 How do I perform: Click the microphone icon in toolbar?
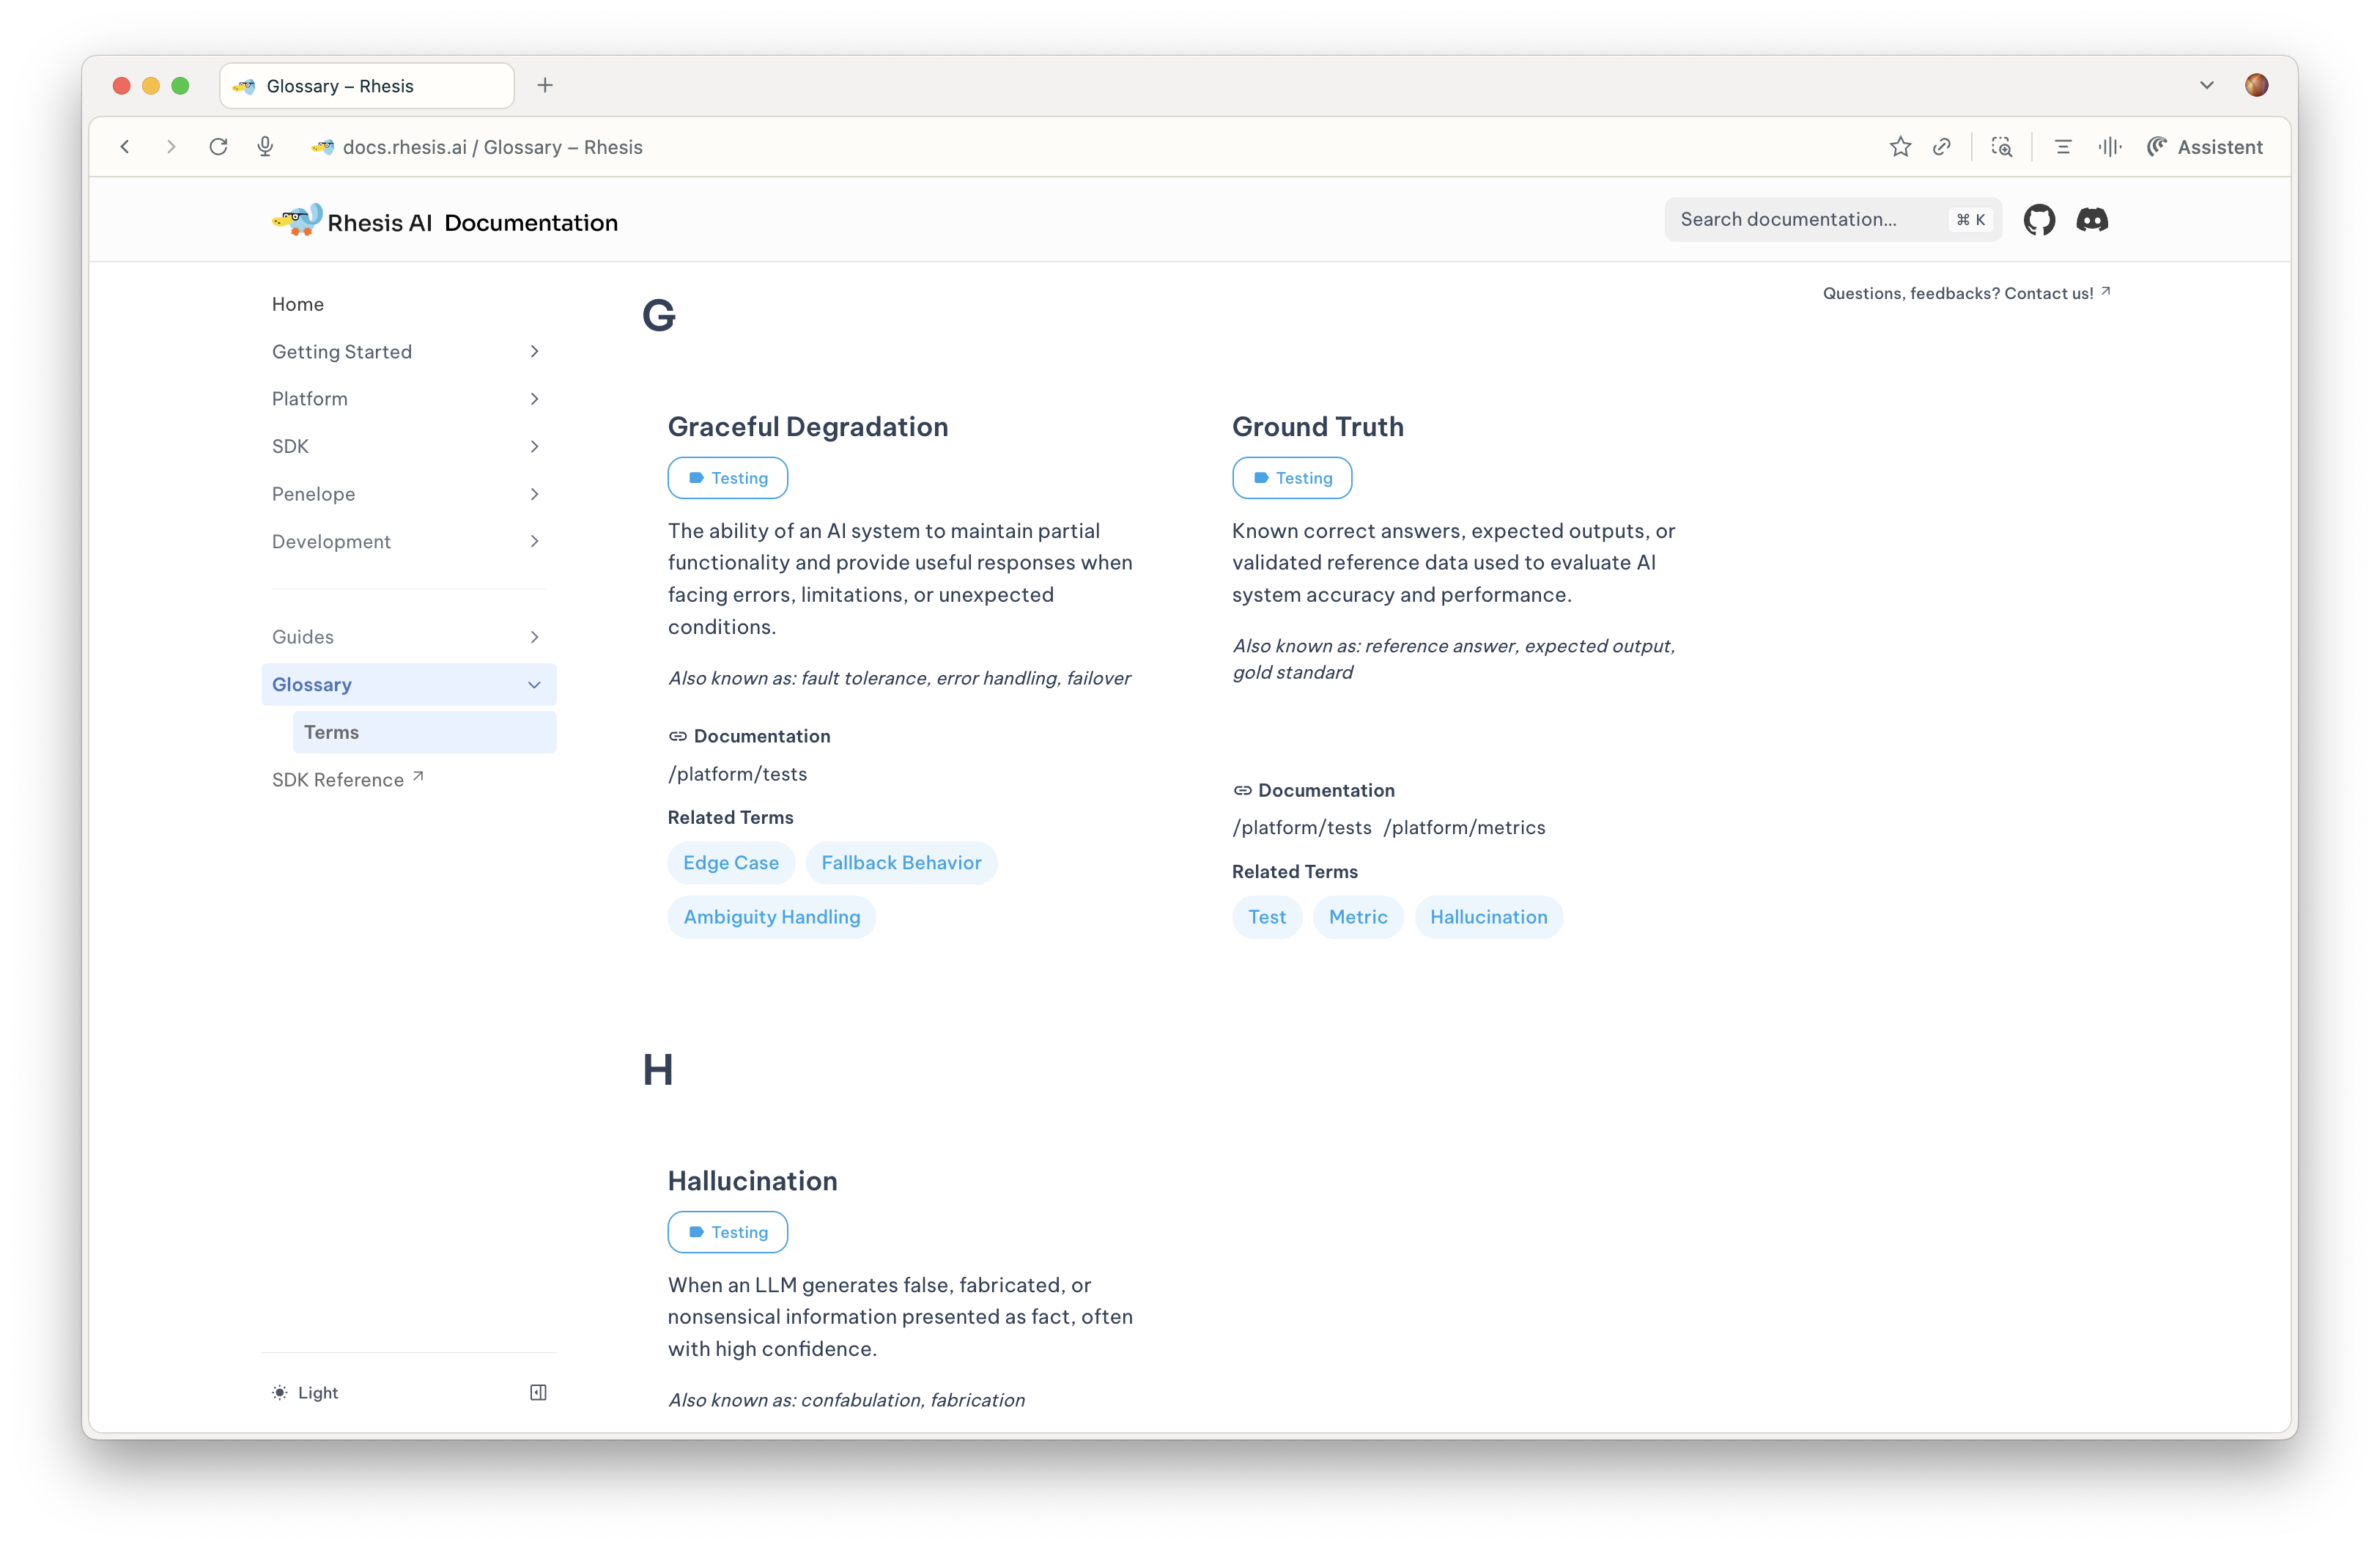pyautogui.click(x=265, y=147)
